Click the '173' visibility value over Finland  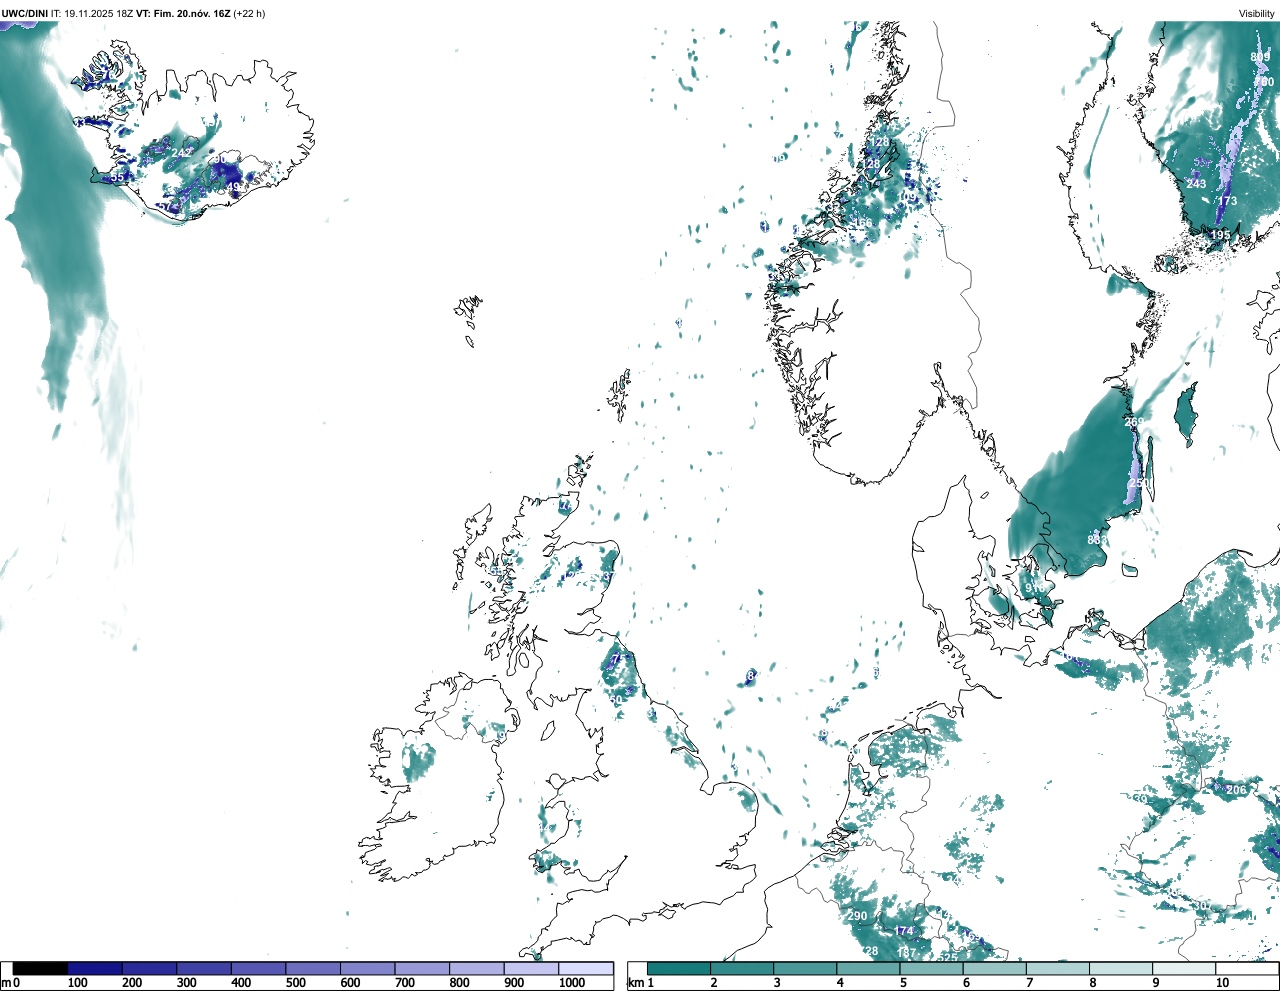1227,201
